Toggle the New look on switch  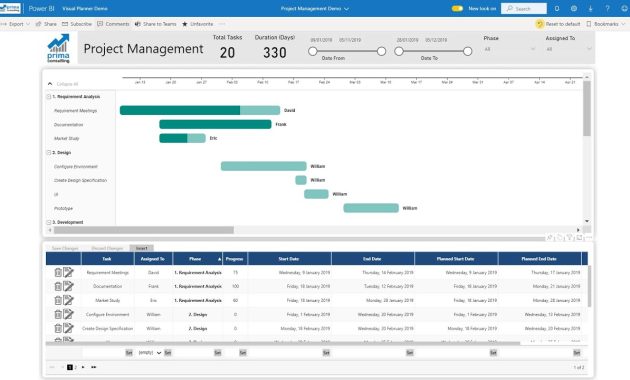pos(457,8)
